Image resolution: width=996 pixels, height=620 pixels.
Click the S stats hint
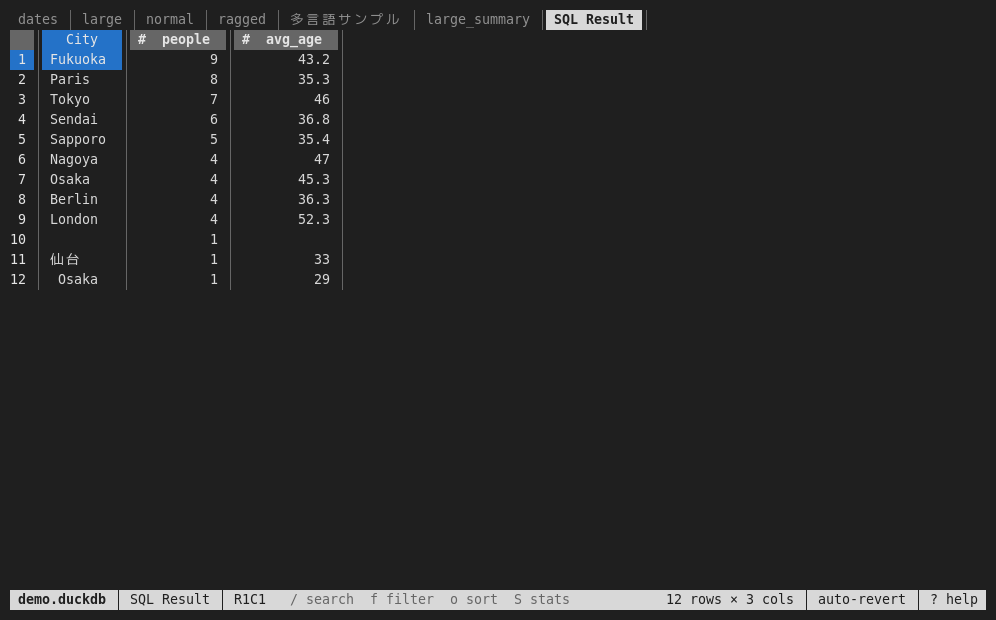tap(542, 600)
